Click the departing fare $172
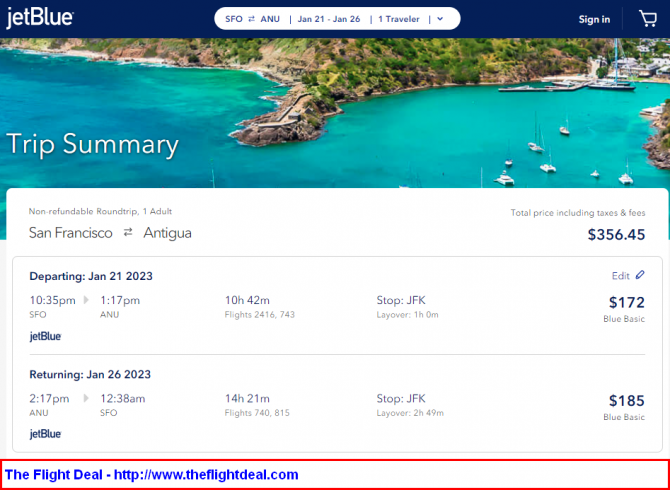Image resolution: width=670 pixels, height=490 pixels. [627, 302]
